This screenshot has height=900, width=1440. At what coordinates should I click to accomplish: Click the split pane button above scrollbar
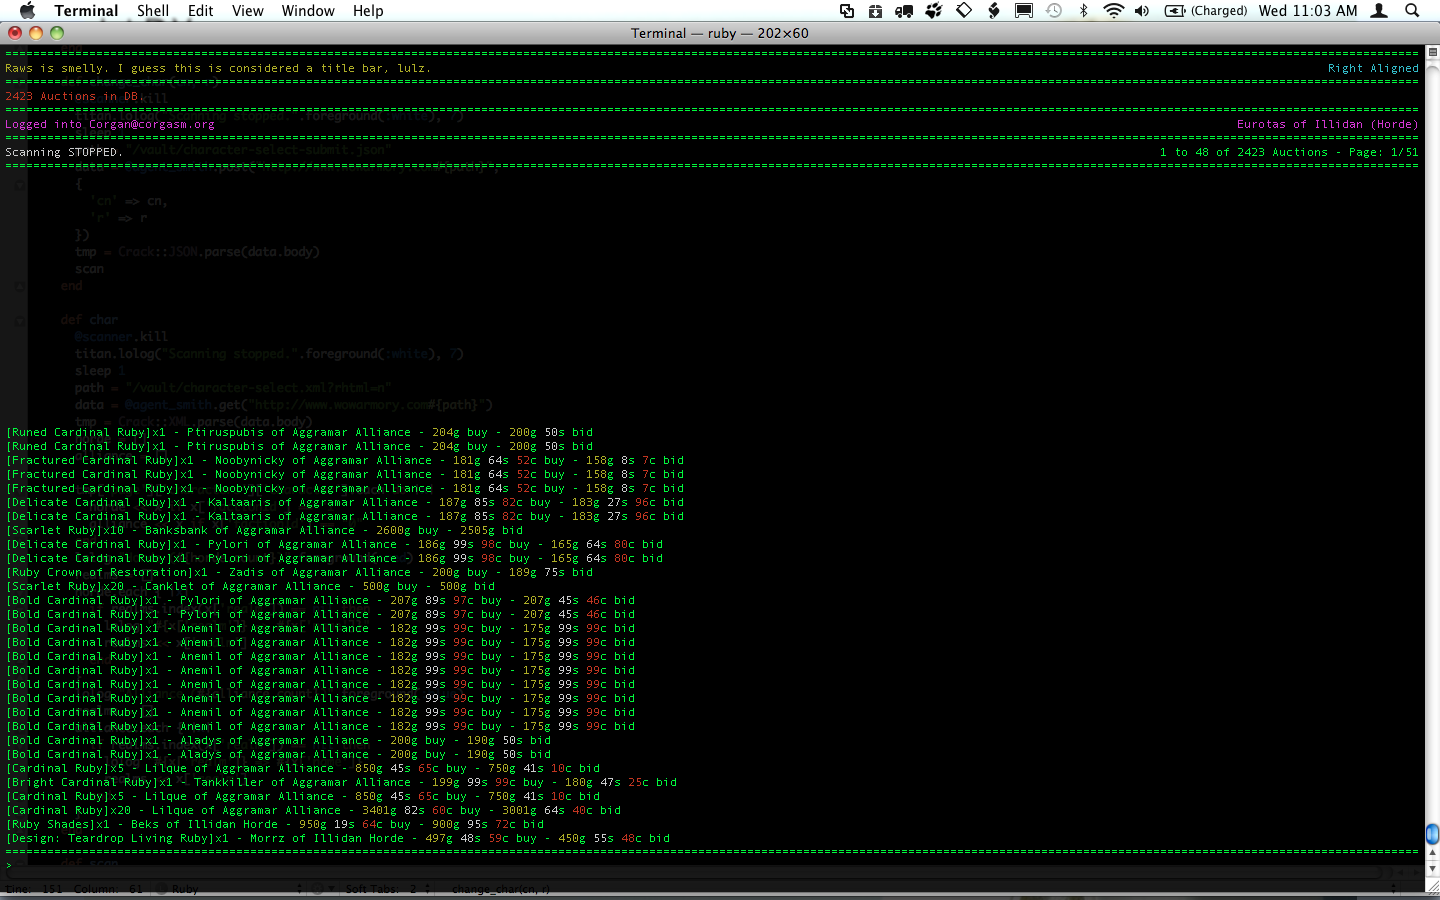pyautogui.click(x=1432, y=51)
